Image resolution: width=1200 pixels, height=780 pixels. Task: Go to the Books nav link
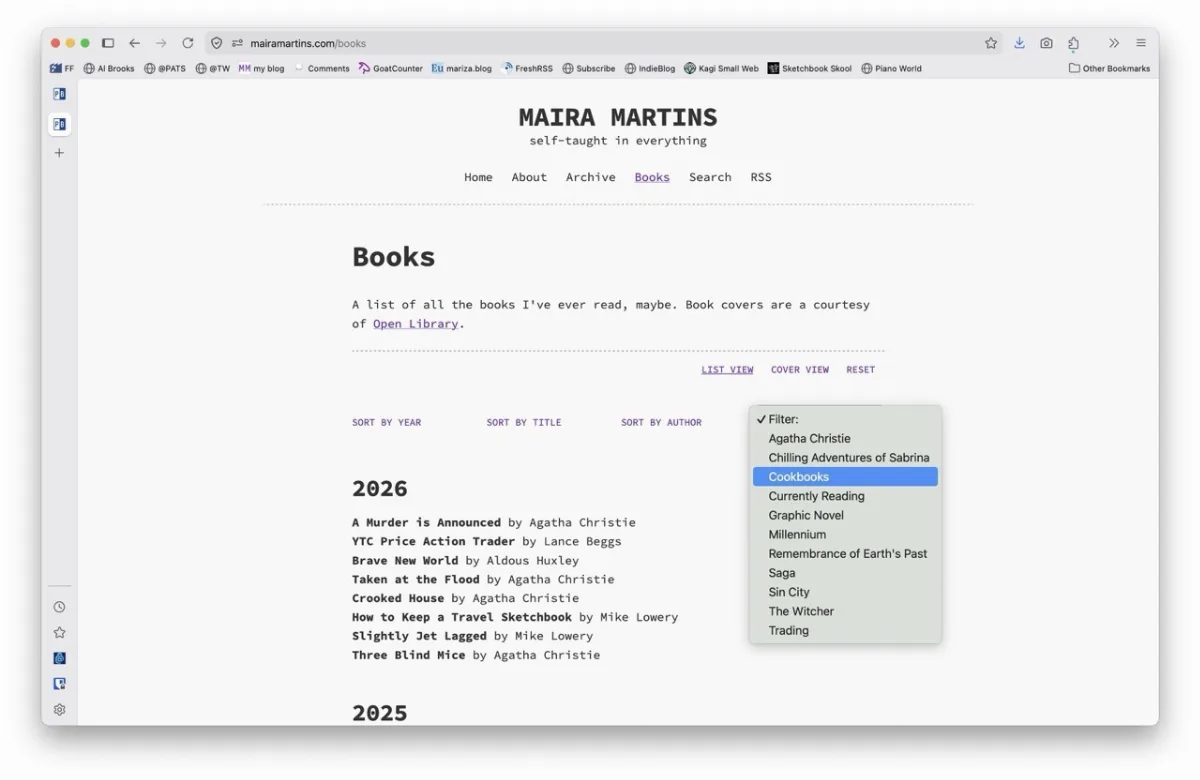pos(652,177)
